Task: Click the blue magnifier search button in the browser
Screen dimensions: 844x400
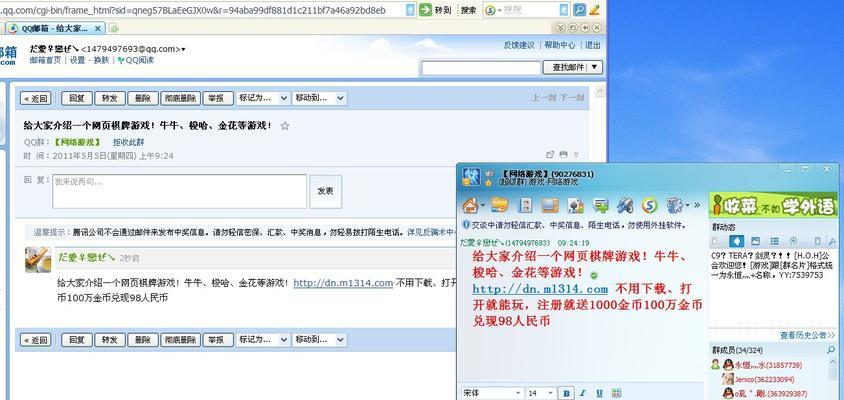Action: [x=579, y=10]
